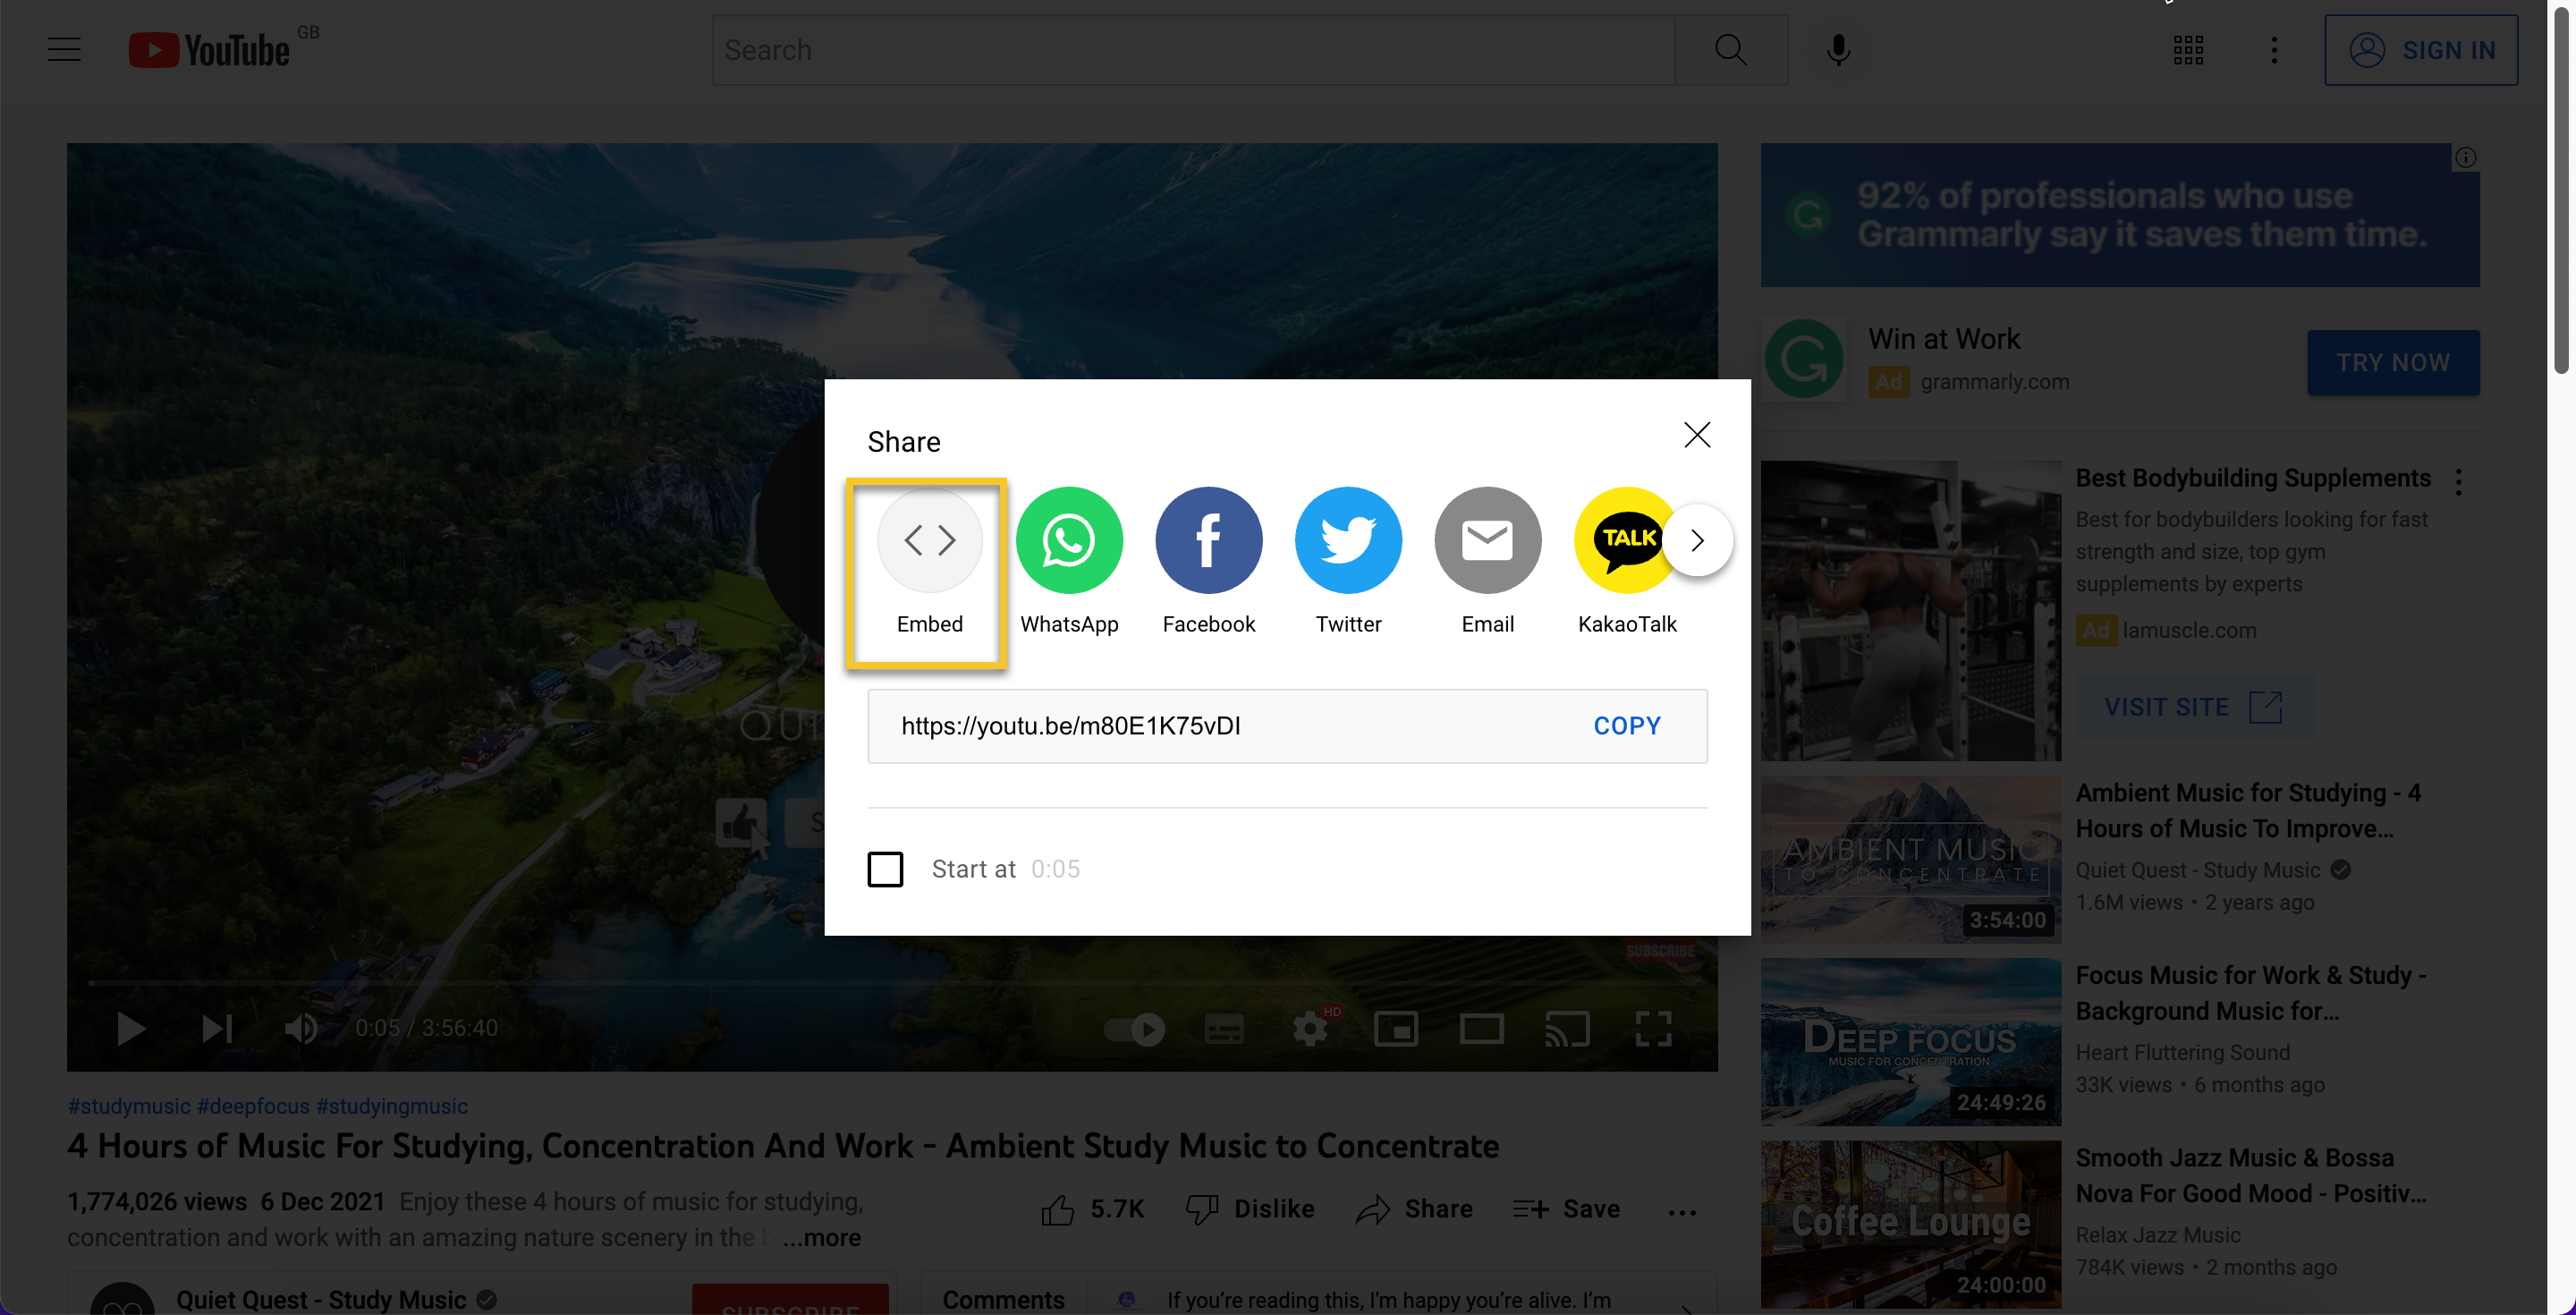
Task: Enter full screen mode
Action: pyautogui.click(x=1653, y=1029)
